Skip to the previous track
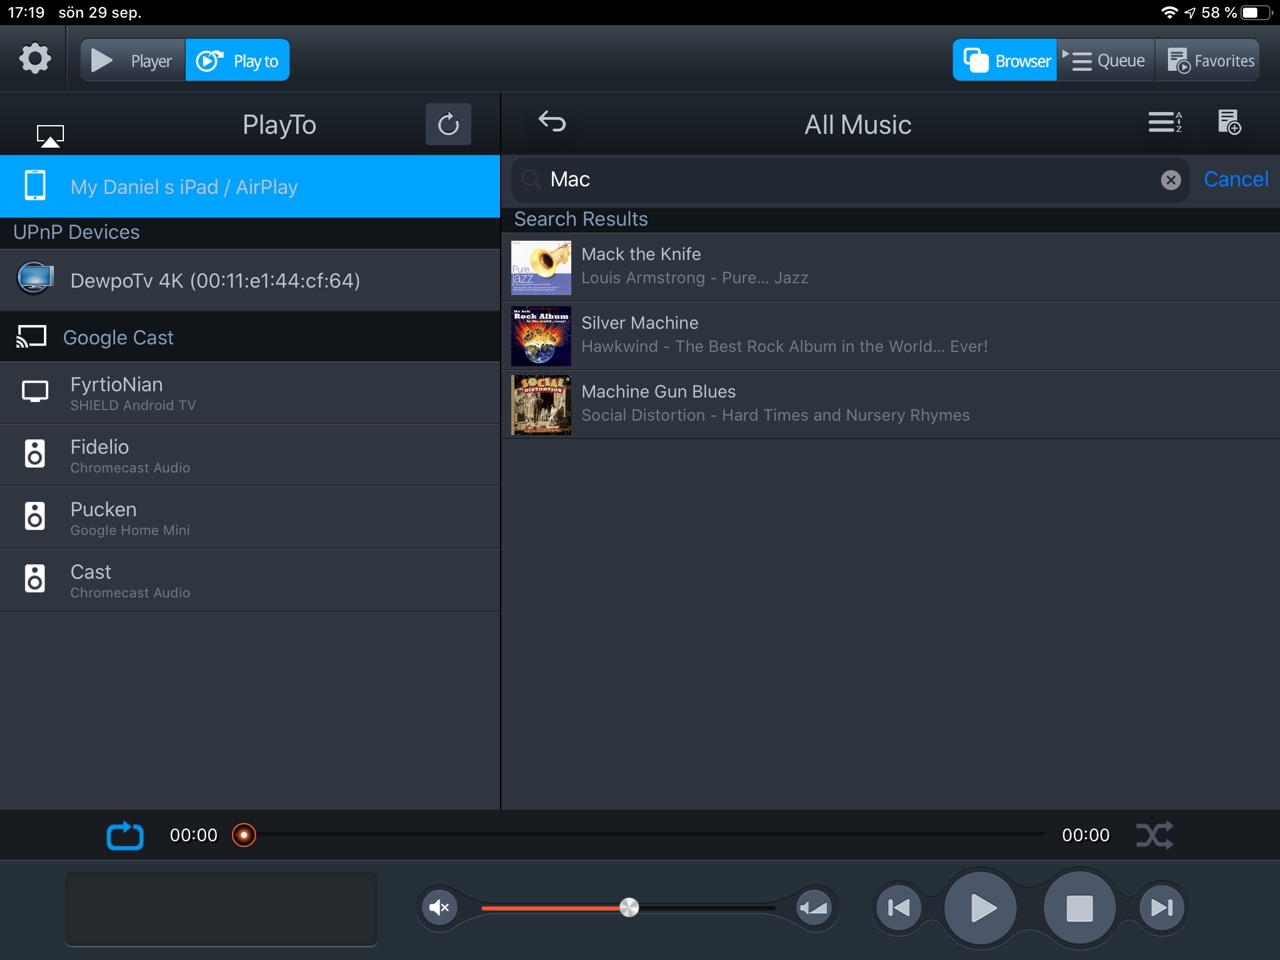Screen dimensions: 1280x960 [898, 908]
